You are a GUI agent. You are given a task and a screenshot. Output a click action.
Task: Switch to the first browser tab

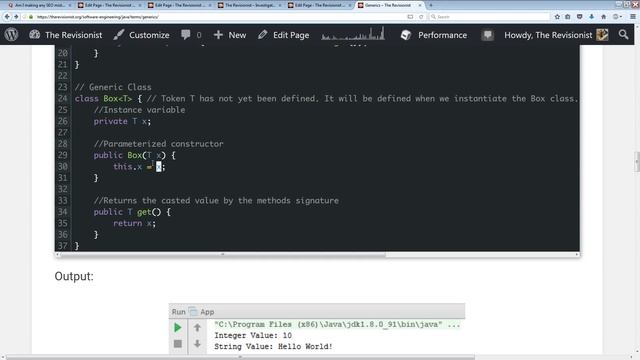pyautogui.click(x=39, y=5)
